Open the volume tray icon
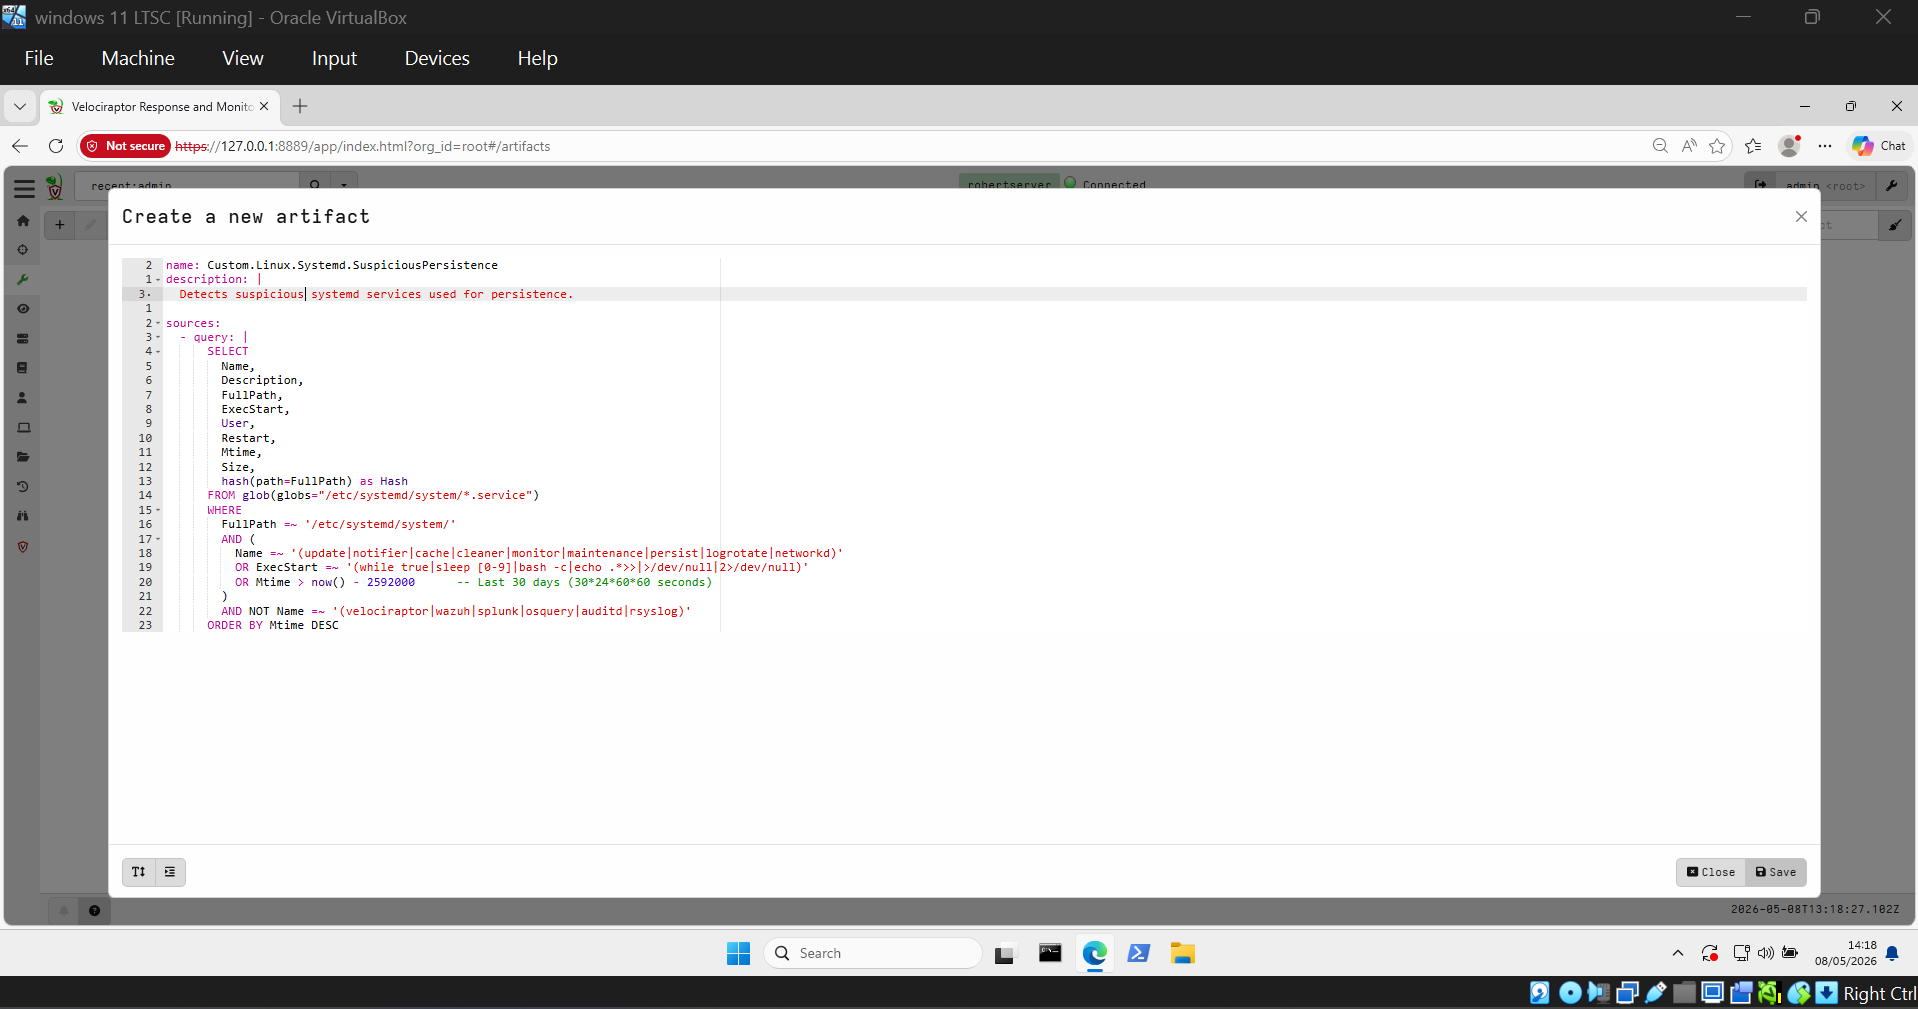Screen dimensions: 1918x1009 [1765, 953]
